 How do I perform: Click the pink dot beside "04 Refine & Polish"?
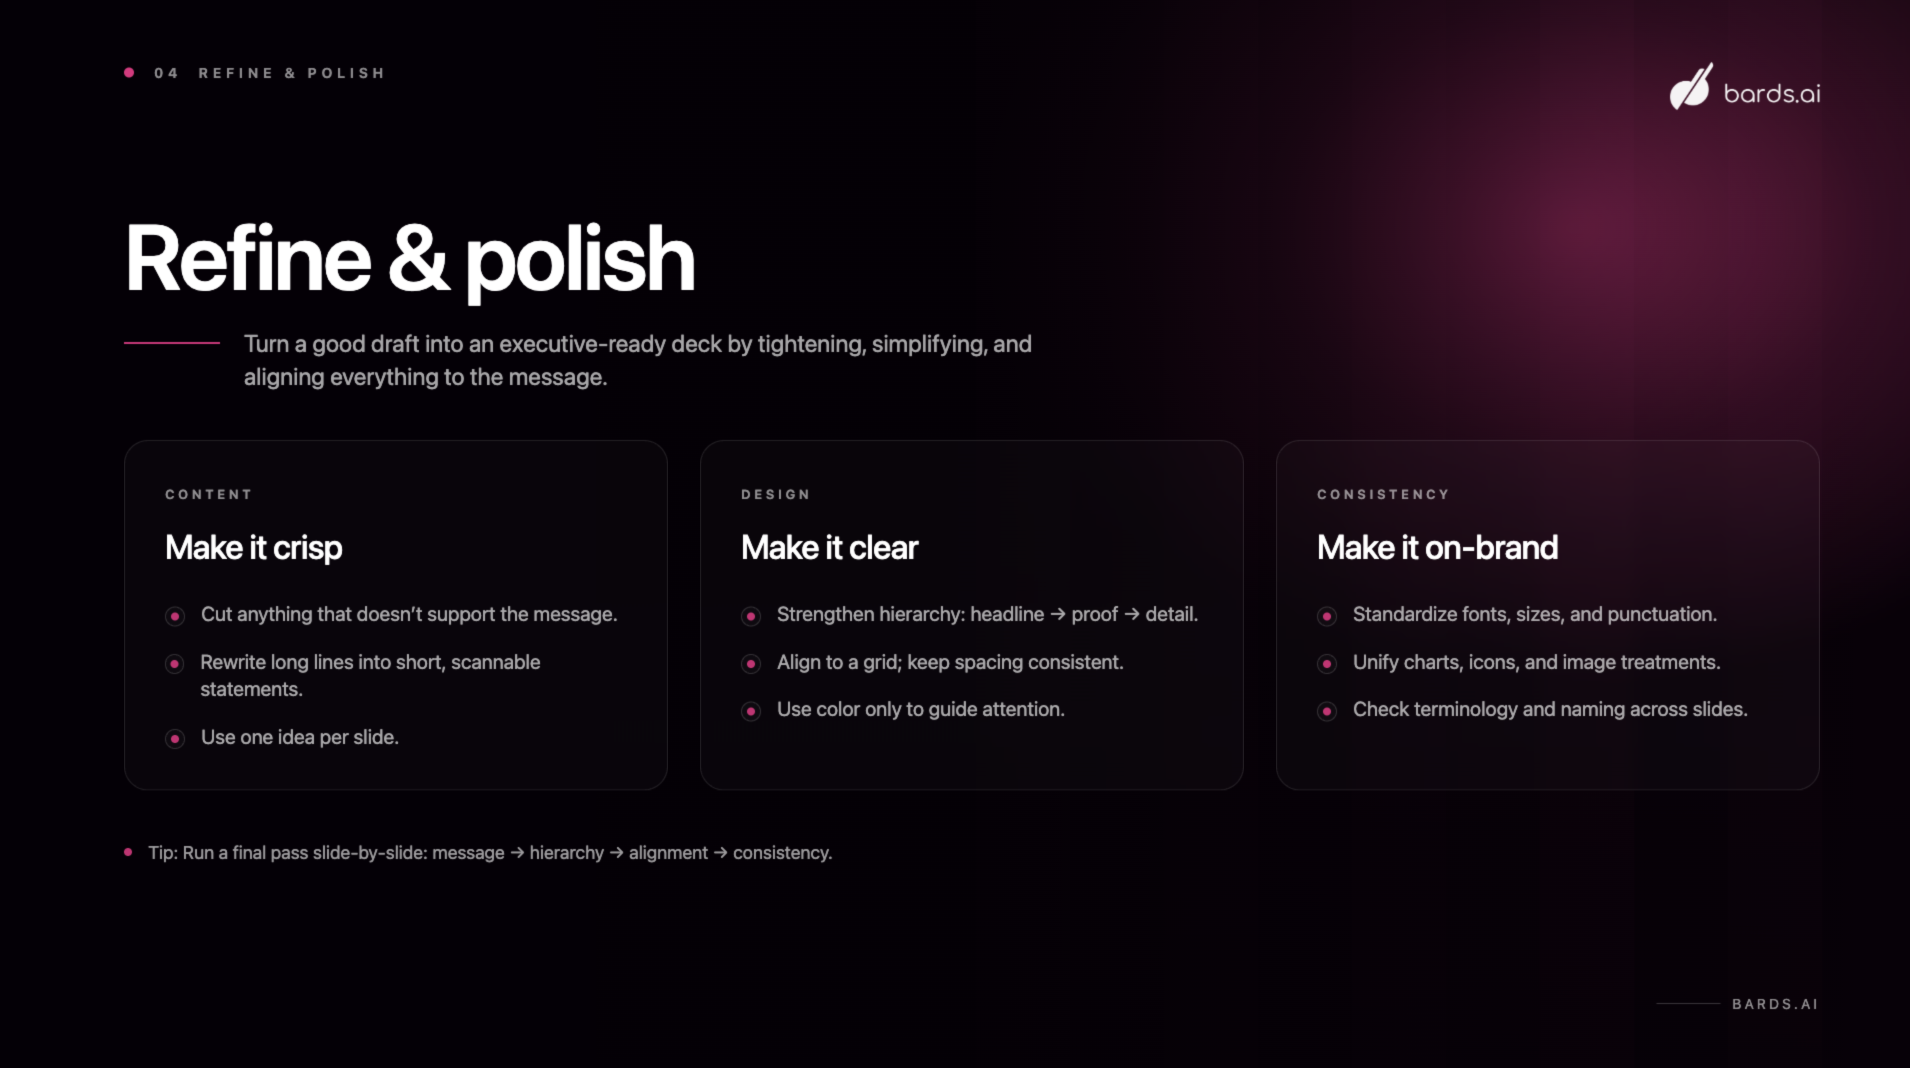[129, 73]
